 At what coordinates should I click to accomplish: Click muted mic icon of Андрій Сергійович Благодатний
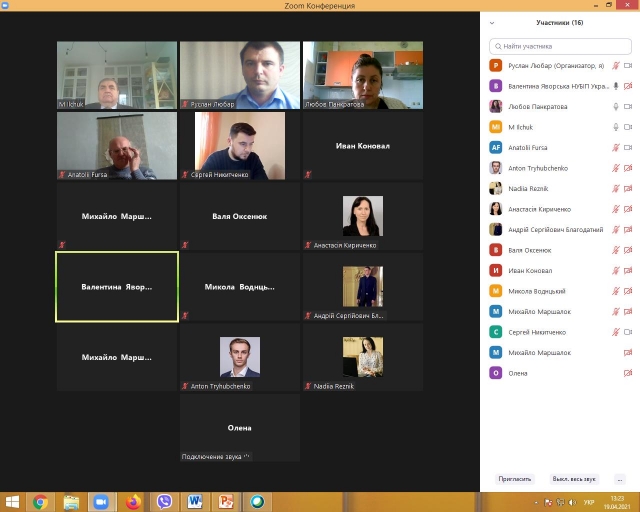[x=616, y=229]
